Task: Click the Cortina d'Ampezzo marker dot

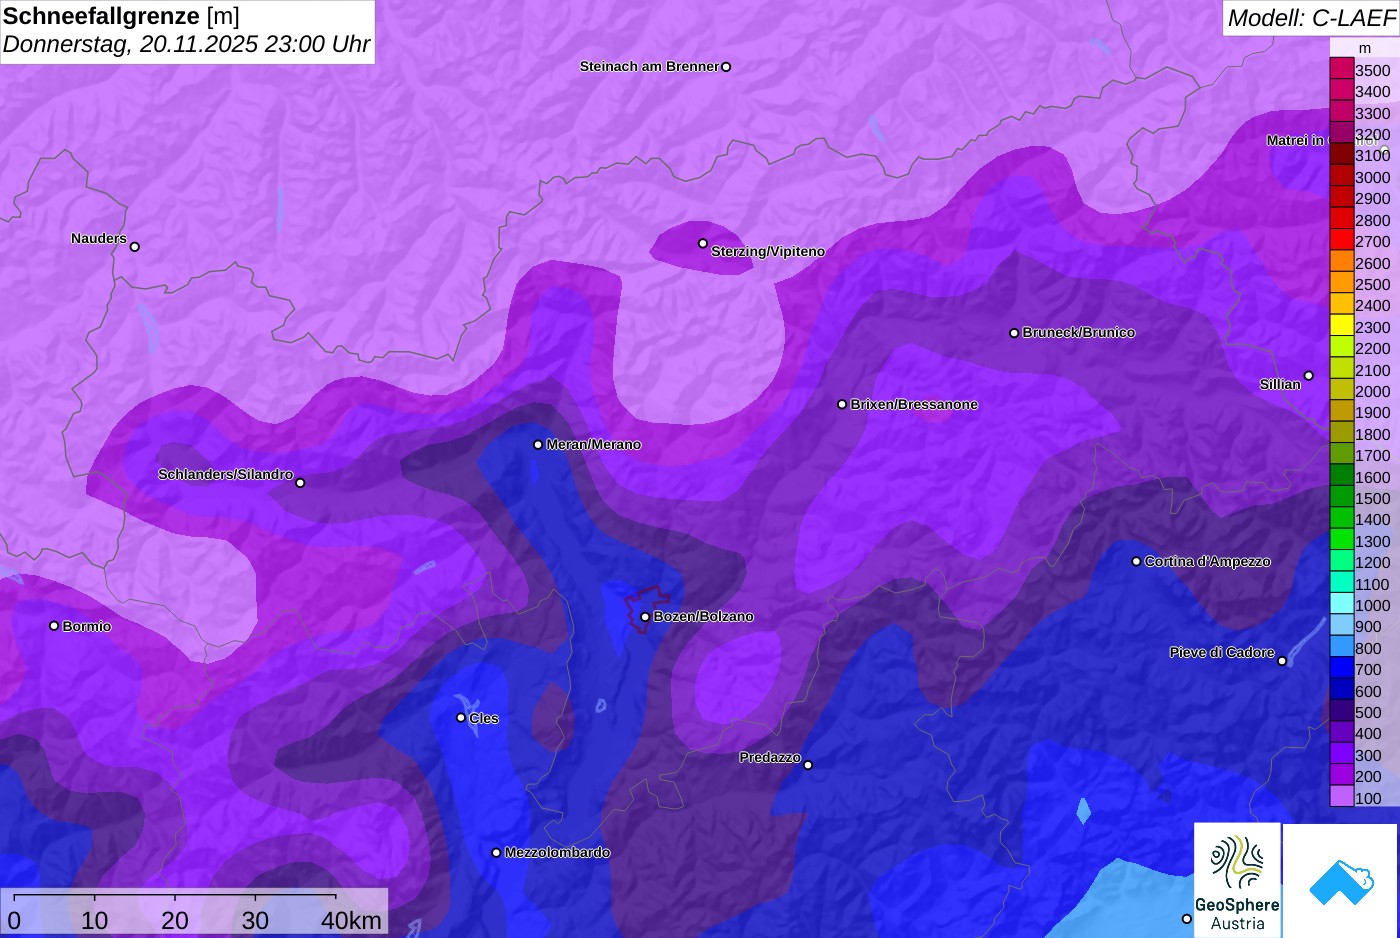Action: point(1136,561)
